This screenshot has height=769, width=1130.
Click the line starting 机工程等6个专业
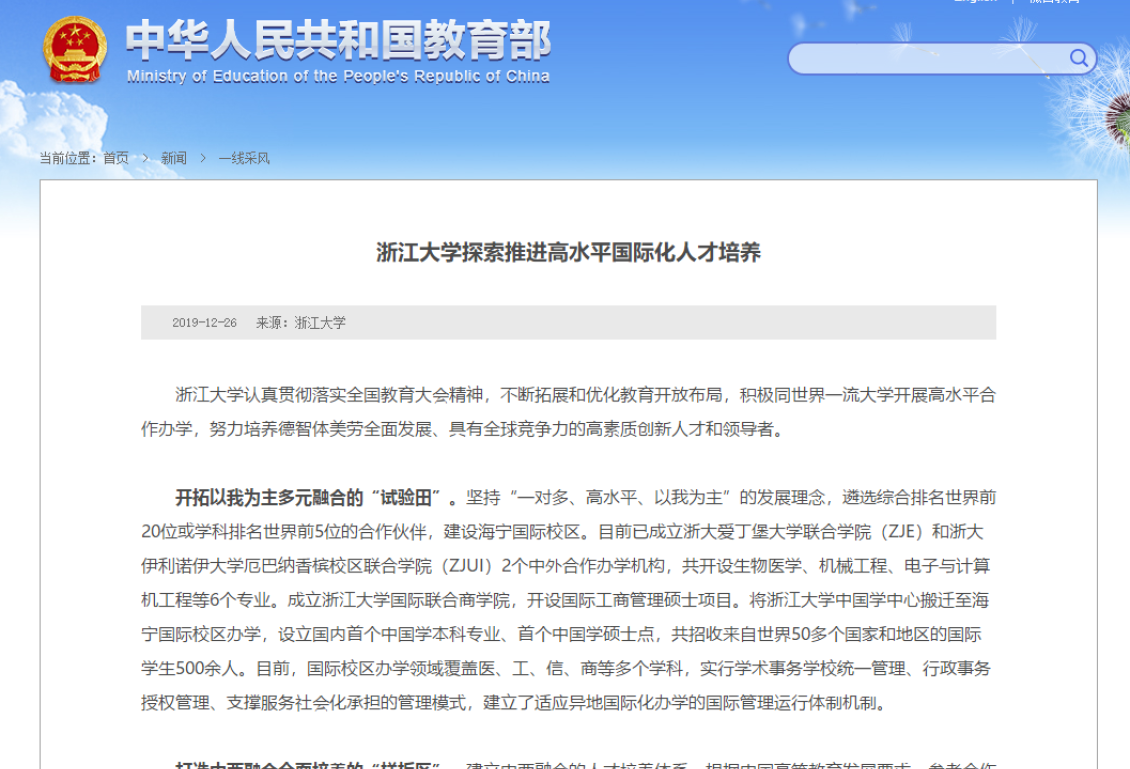tap(565, 600)
